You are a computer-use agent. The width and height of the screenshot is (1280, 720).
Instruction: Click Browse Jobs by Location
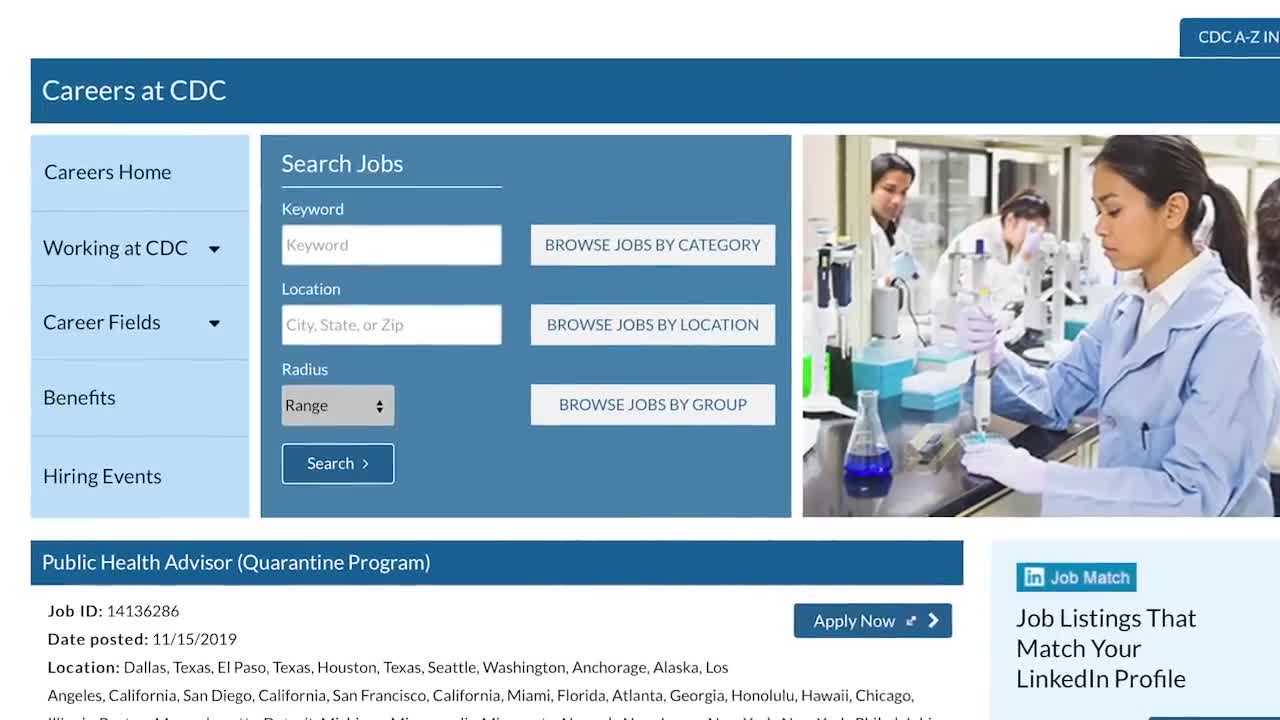(x=653, y=325)
